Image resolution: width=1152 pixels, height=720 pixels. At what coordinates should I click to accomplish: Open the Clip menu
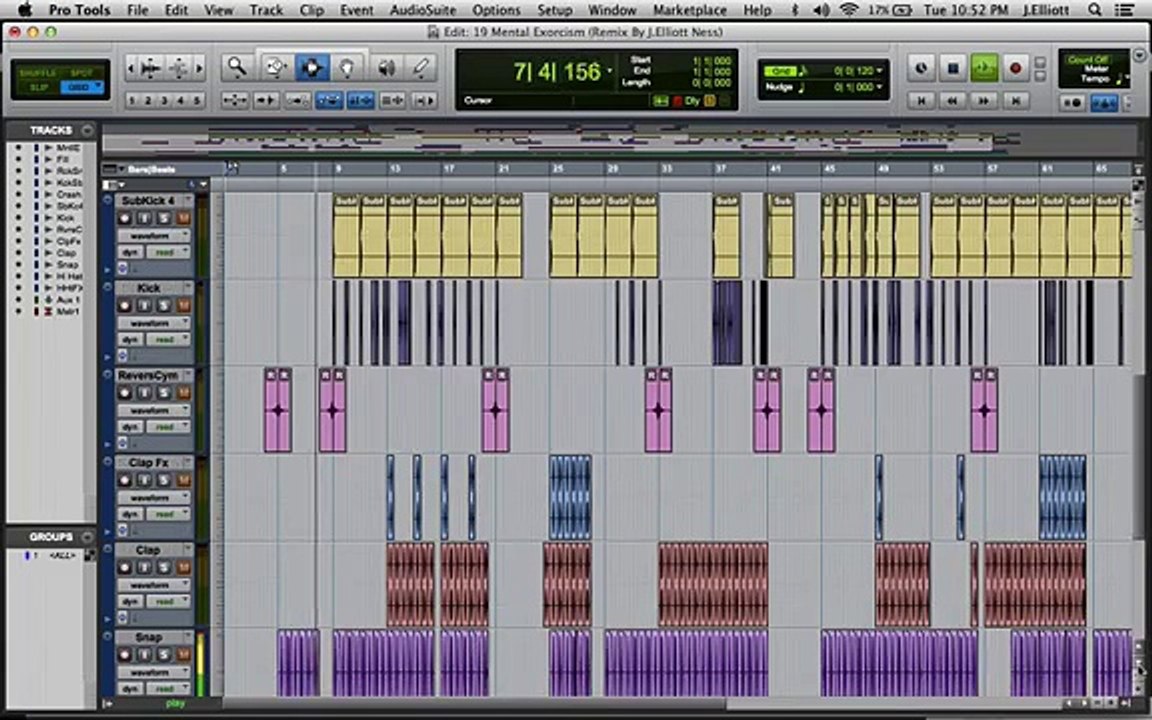[312, 10]
